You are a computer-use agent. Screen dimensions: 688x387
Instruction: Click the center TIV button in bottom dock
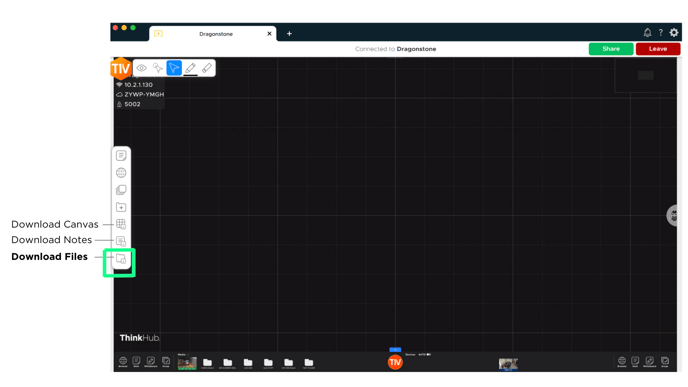point(395,362)
